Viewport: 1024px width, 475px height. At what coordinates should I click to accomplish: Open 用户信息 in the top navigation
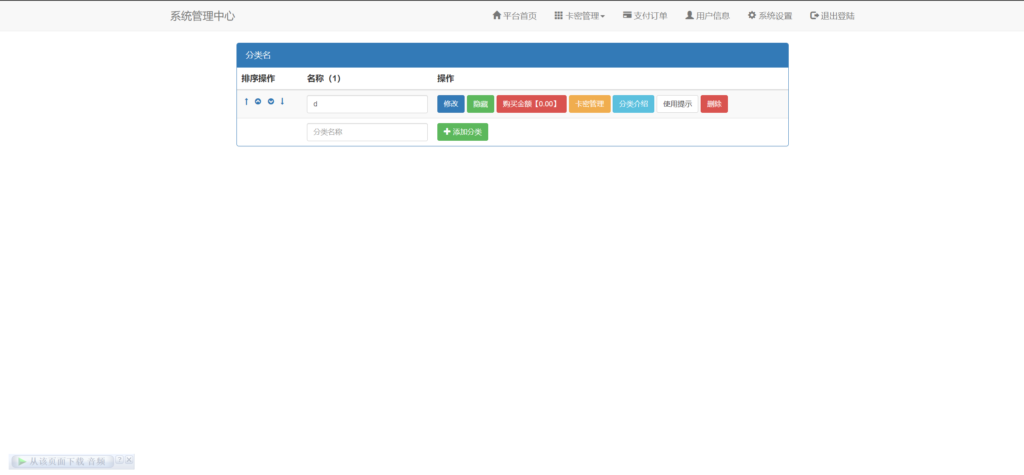[x=707, y=16]
